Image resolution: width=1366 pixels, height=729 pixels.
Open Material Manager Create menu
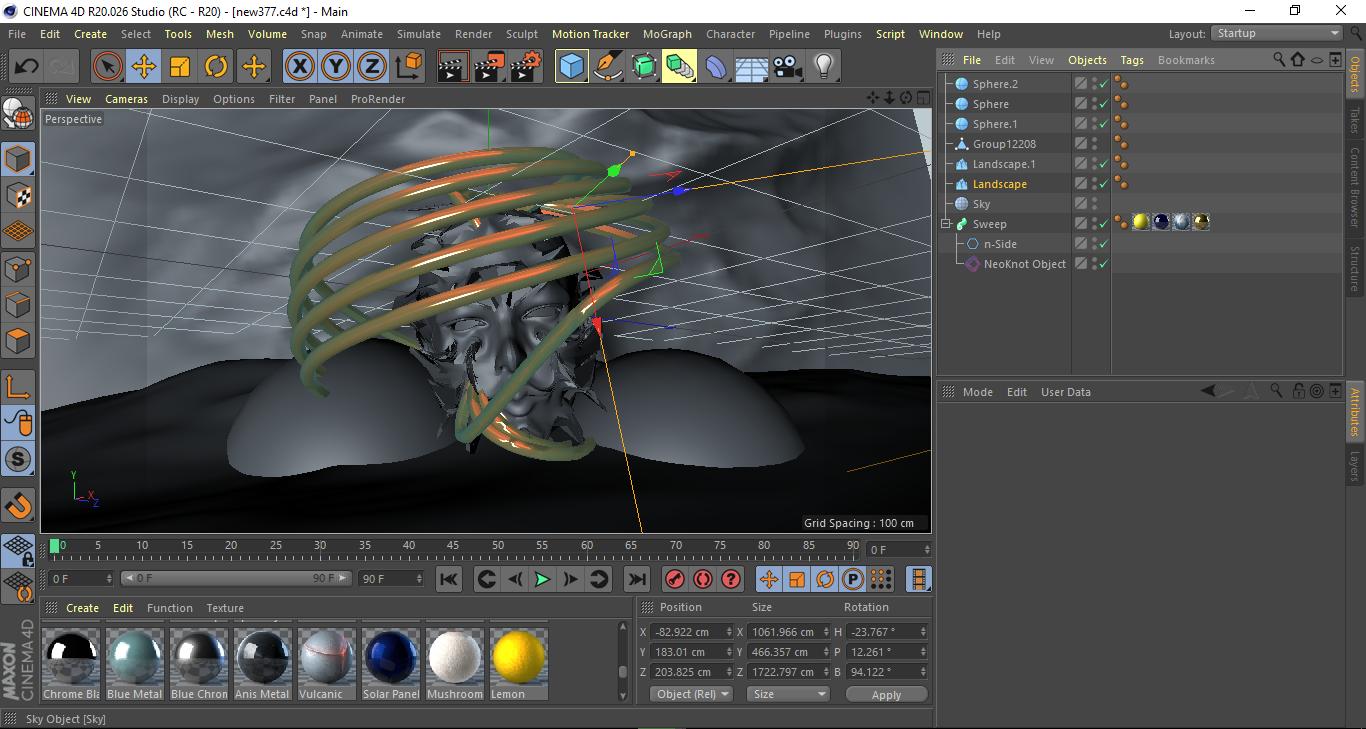coord(82,608)
